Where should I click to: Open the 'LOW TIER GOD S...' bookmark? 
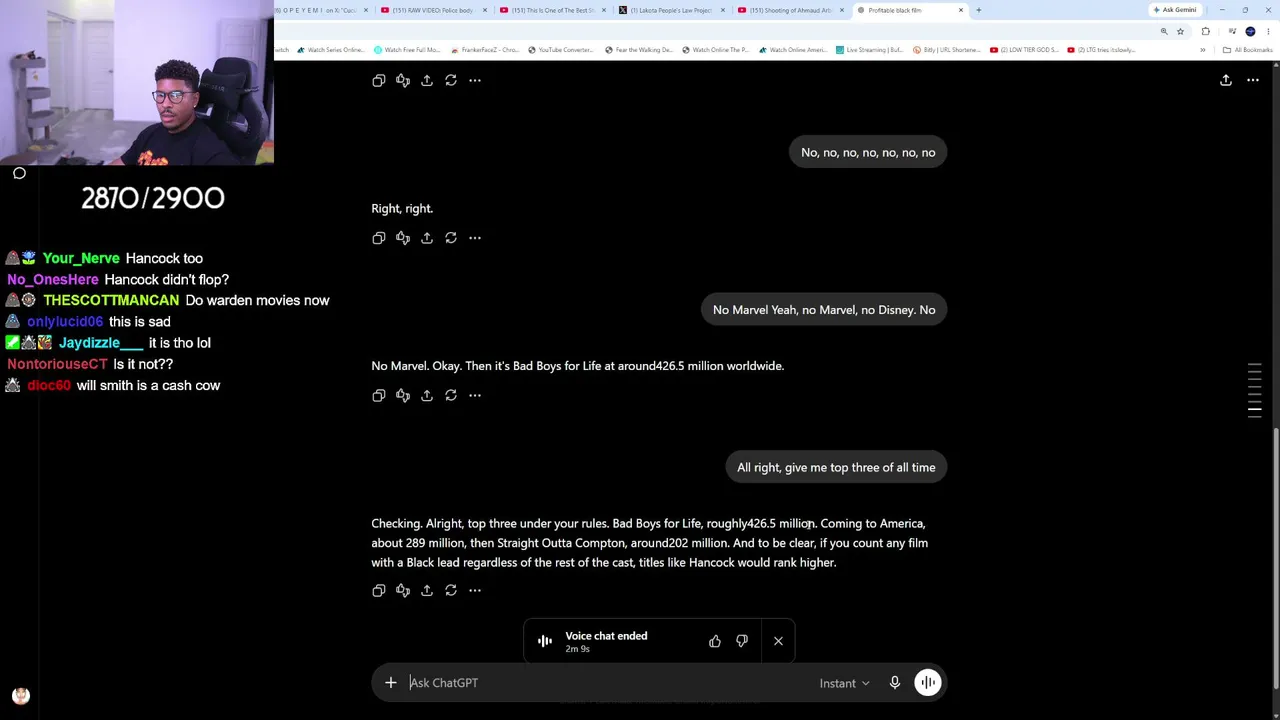pos(1024,50)
